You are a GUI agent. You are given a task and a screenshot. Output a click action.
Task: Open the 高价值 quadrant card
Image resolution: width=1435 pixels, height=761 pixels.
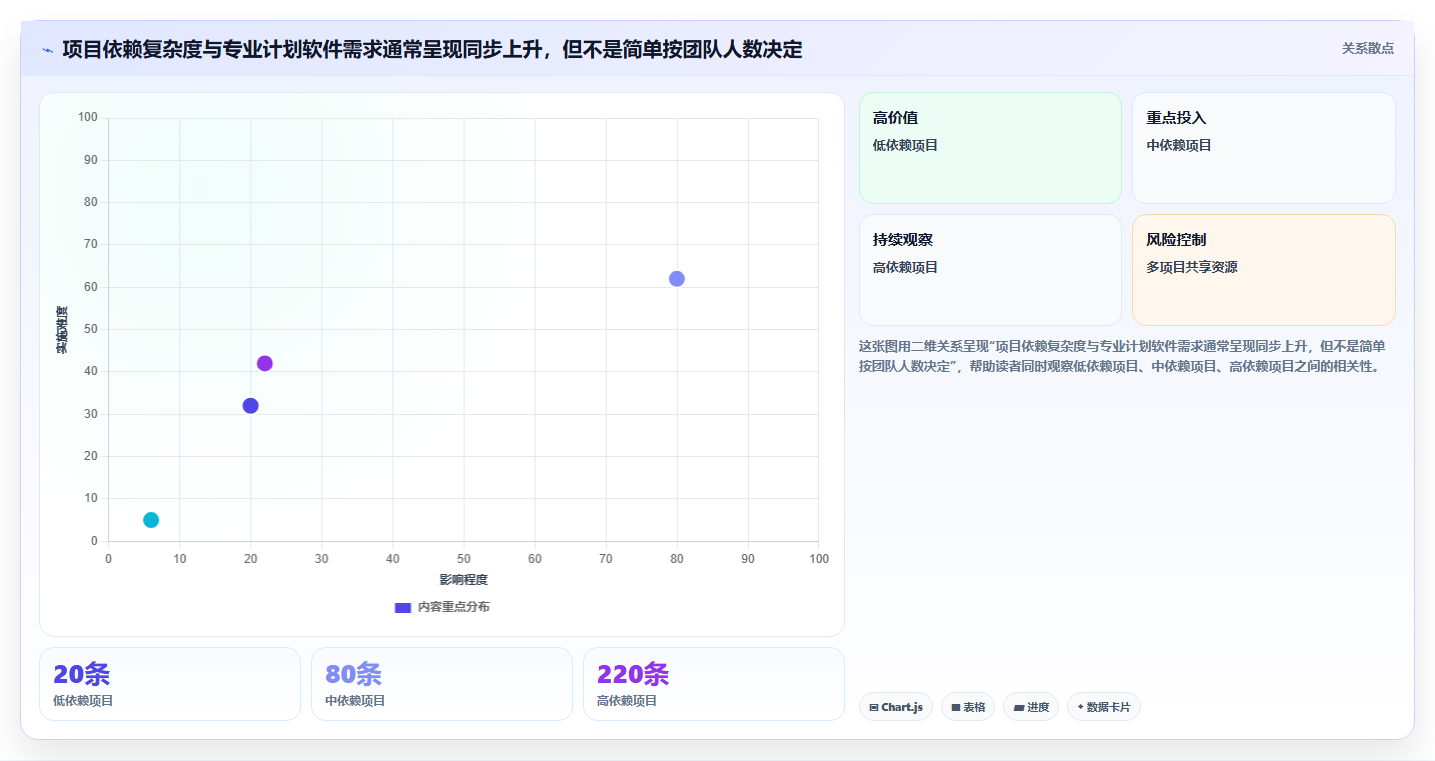coord(990,148)
